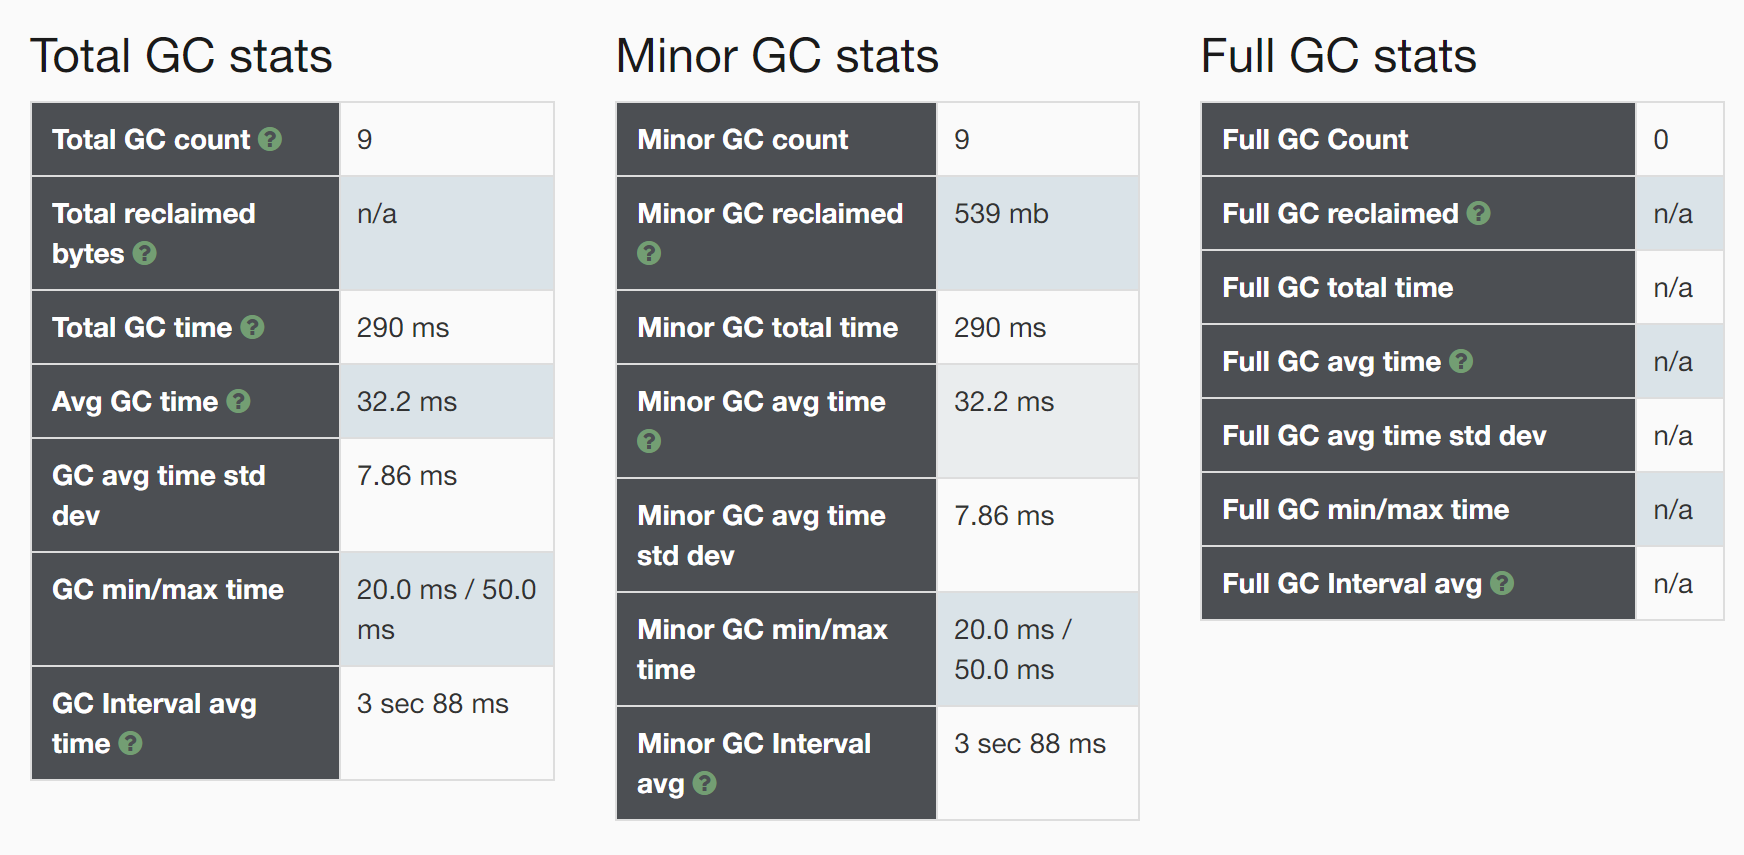
Task: Click help icon for GC Interval avg time
Action: click(x=130, y=743)
